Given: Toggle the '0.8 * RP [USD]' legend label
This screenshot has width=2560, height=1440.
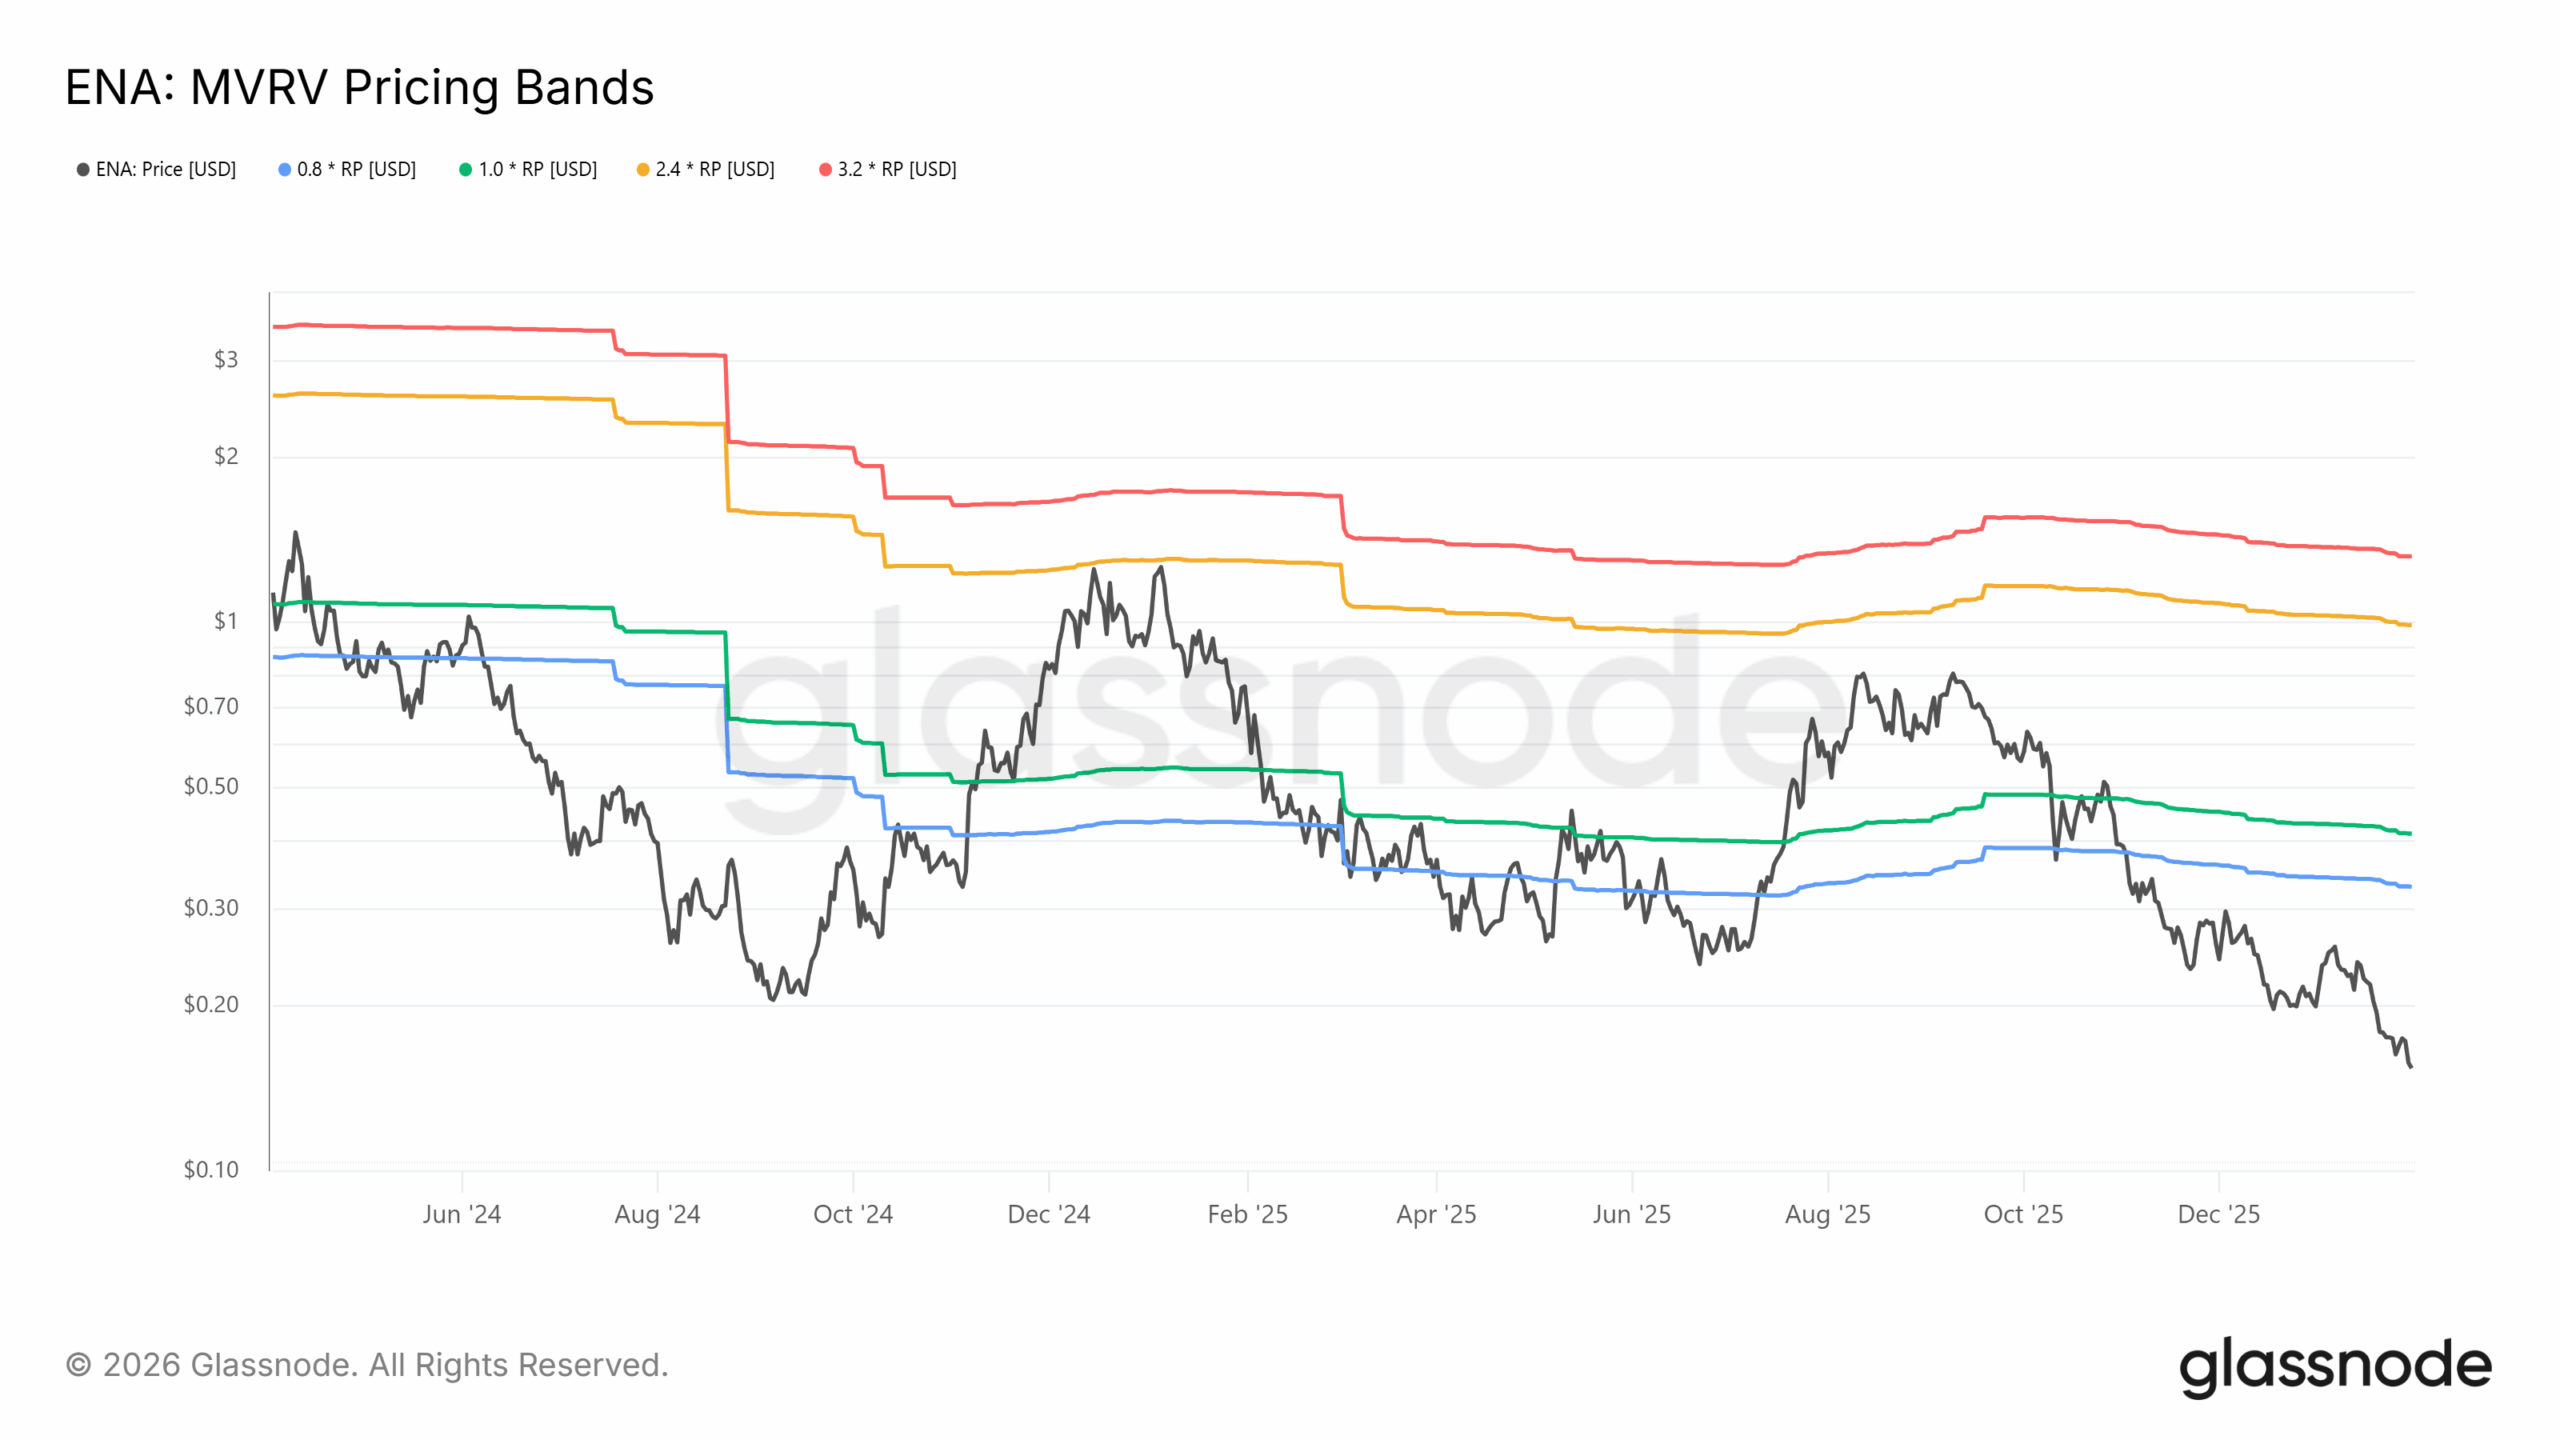Looking at the screenshot, I should pyautogui.click(x=356, y=170).
